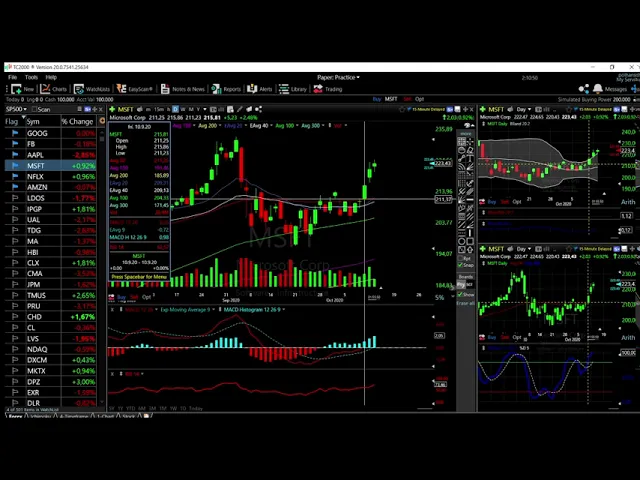Viewport: 640px width, 480px height.
Task: Toggle the Scan checkbox in watchlist
Action: click(x=35, y=109)
